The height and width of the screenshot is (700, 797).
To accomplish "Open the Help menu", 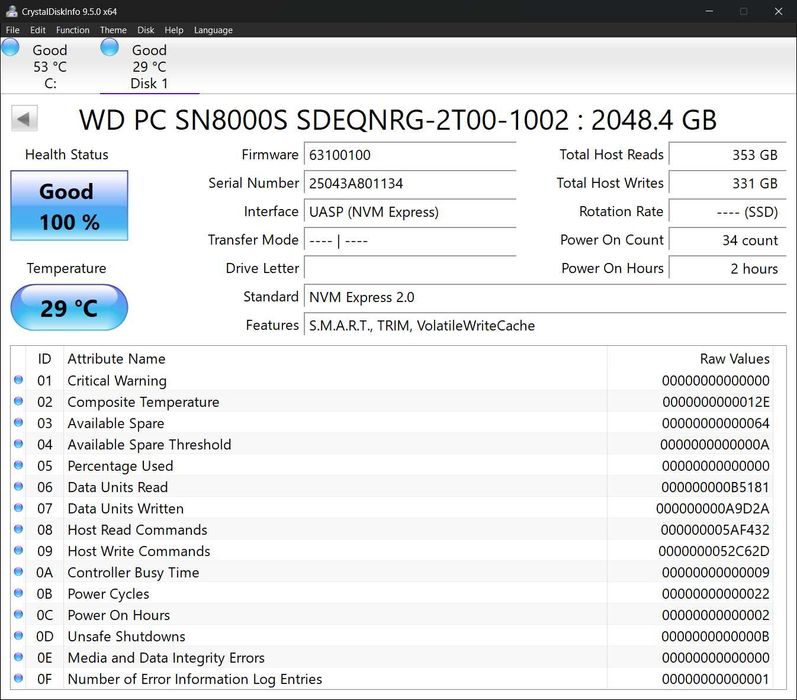I will (x=174, y=30).
